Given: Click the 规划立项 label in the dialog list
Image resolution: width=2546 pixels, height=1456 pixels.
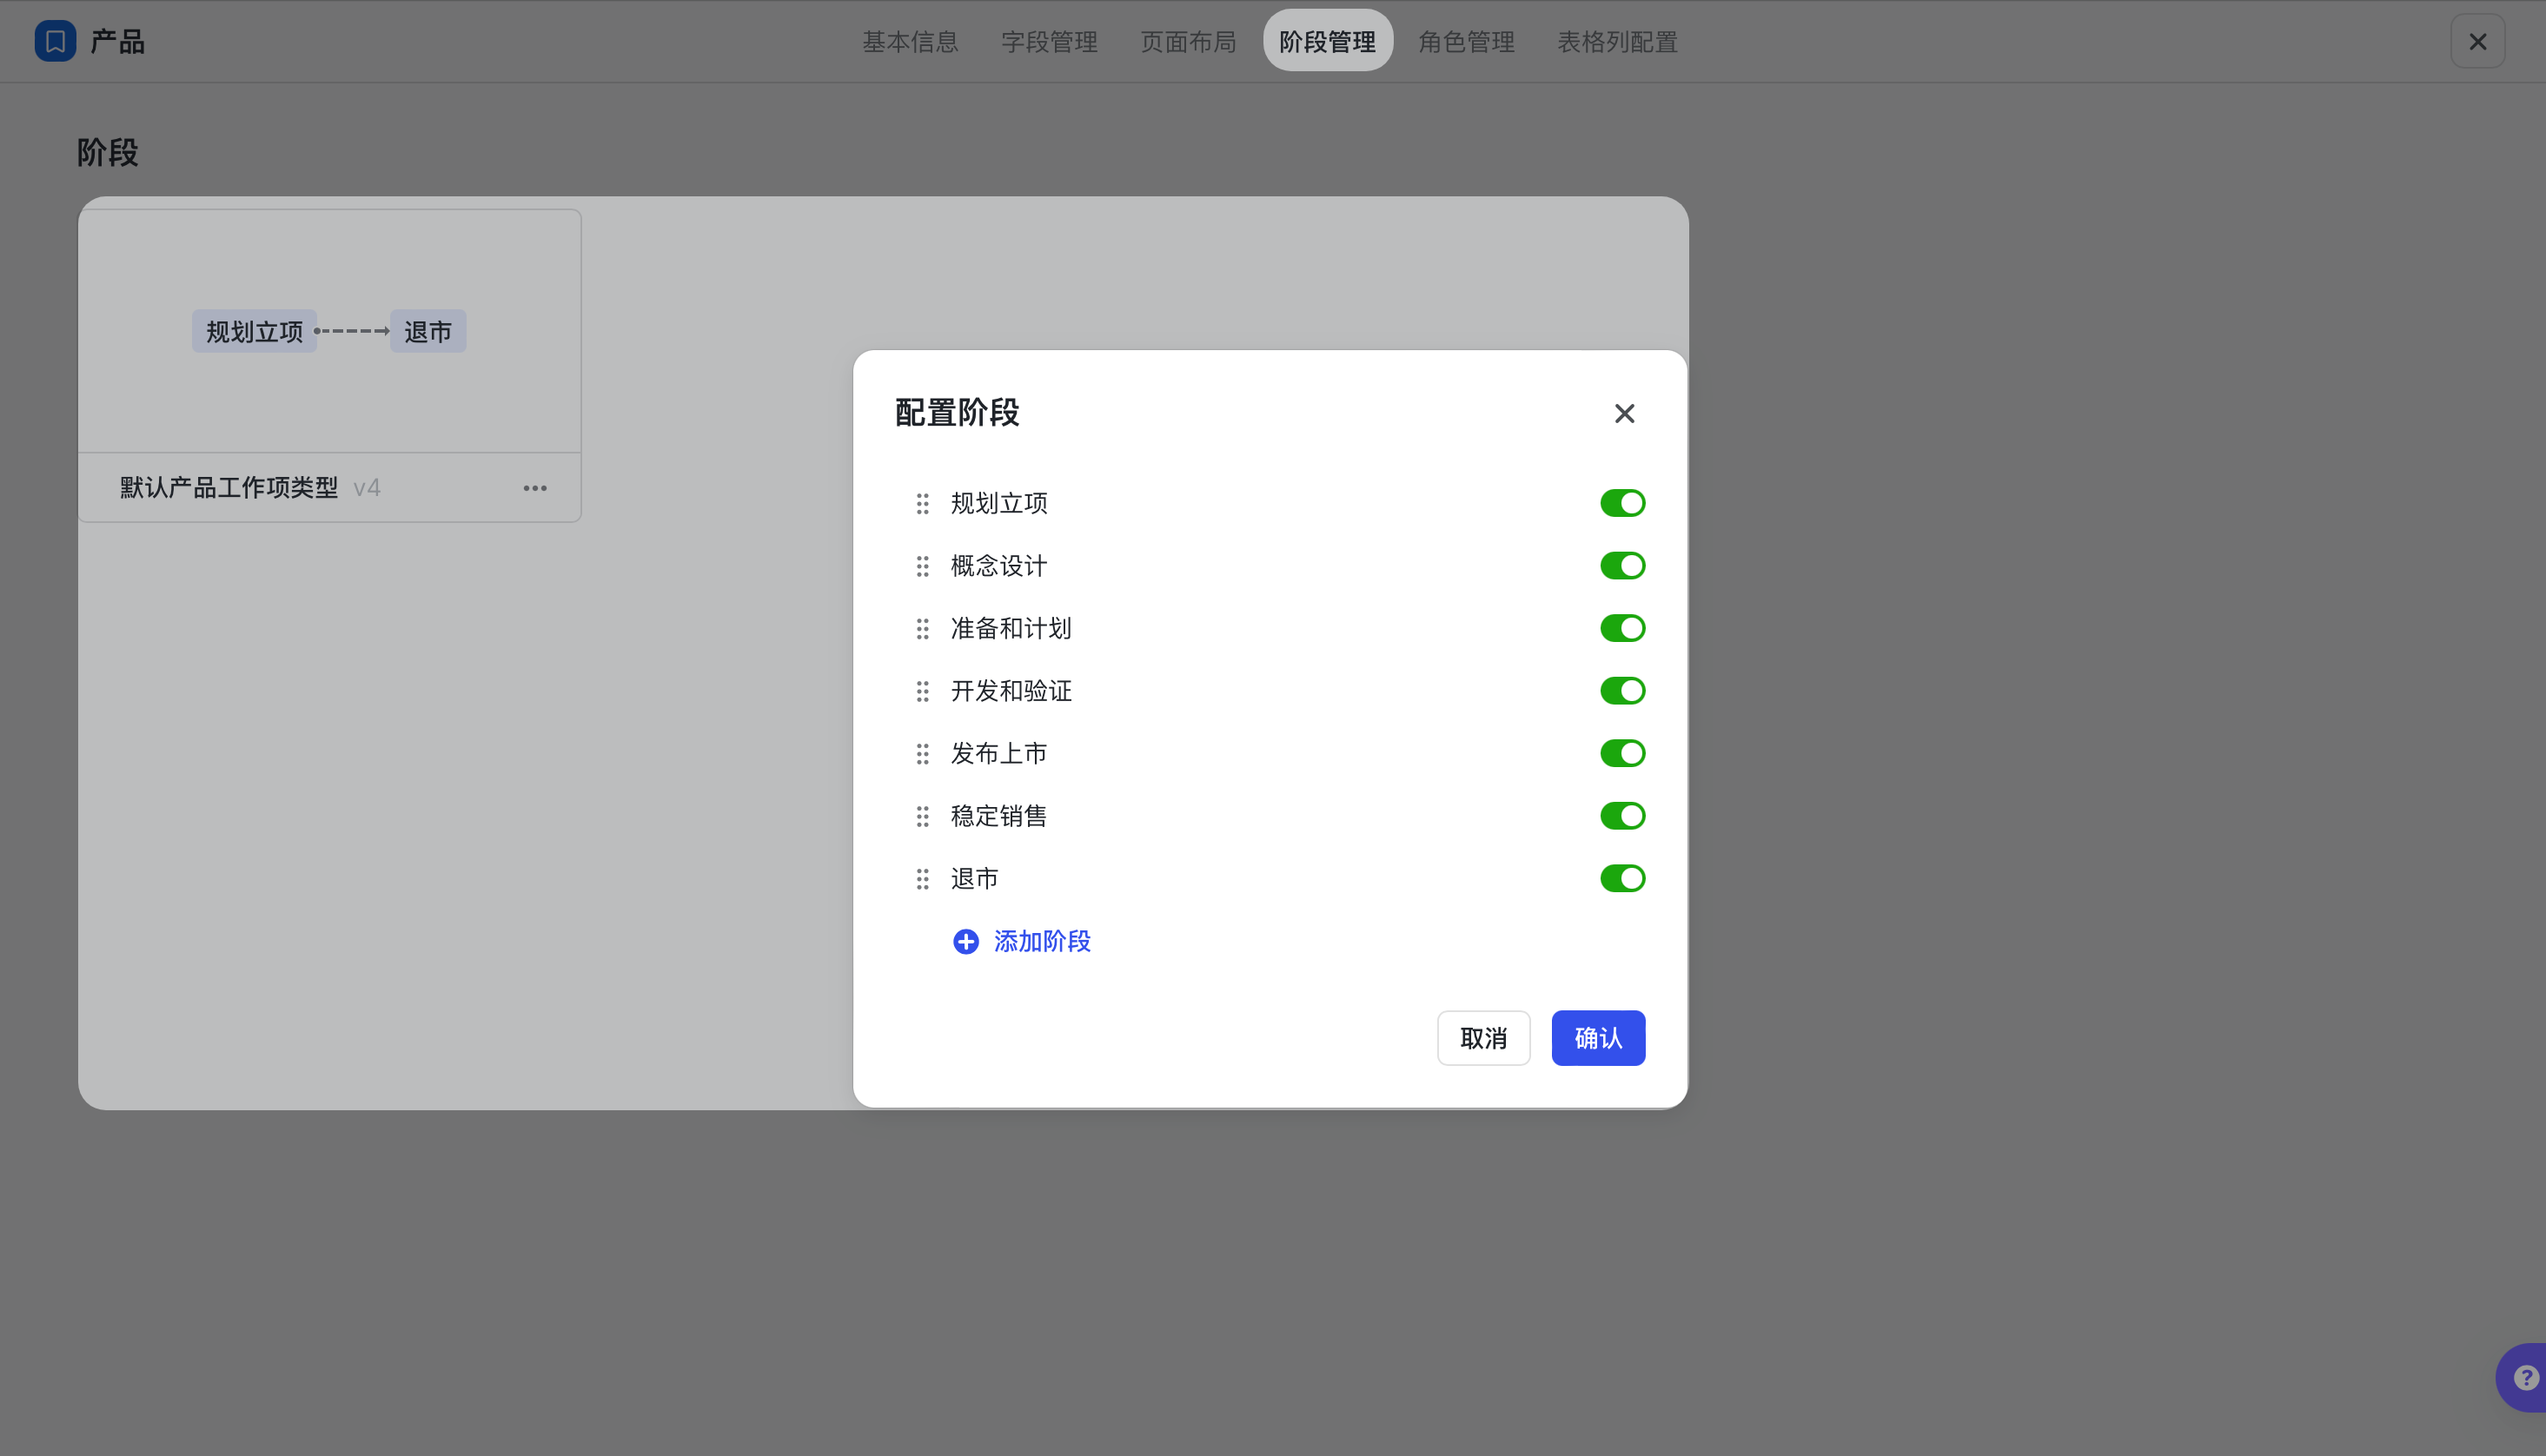Looking at the screenshot, I should (999, 503).
